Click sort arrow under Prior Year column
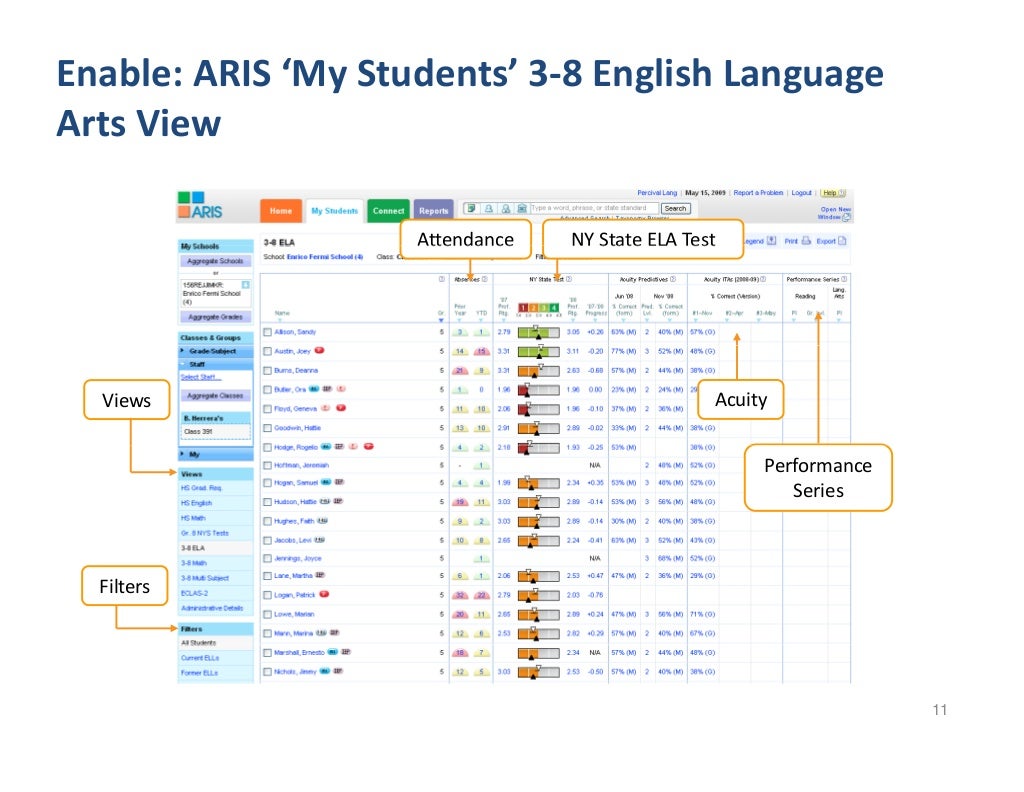The height and width of the screenshot is (792, 1024). click(x=460, y=321)
